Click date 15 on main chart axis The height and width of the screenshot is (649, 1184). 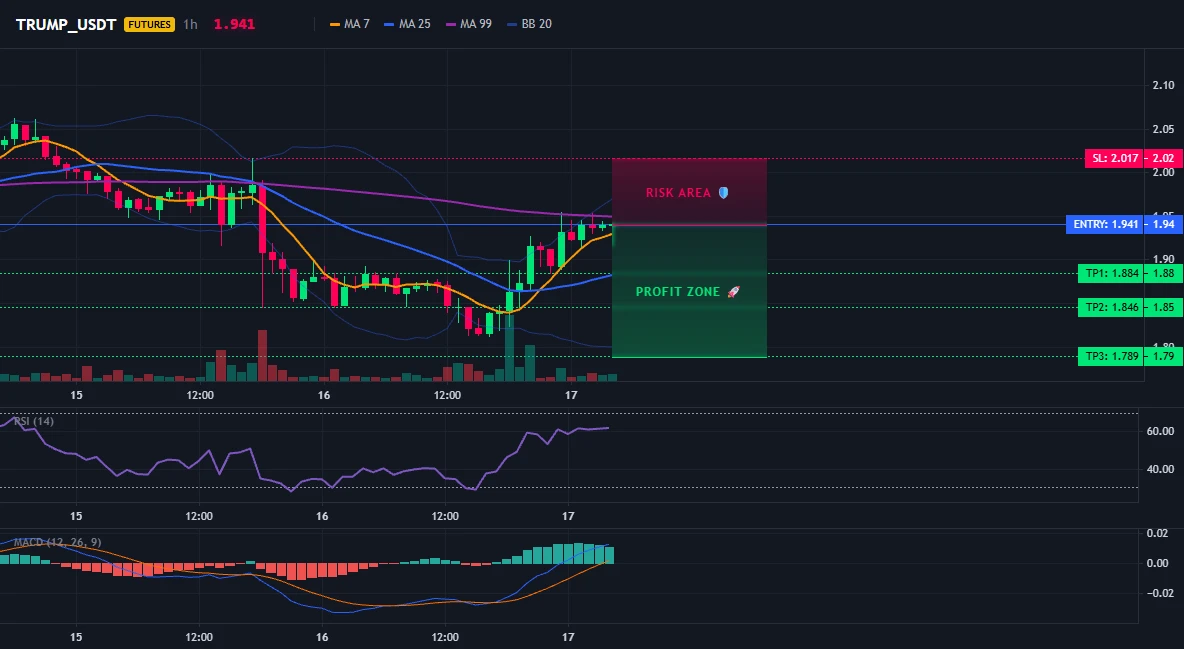pos(76,395)
